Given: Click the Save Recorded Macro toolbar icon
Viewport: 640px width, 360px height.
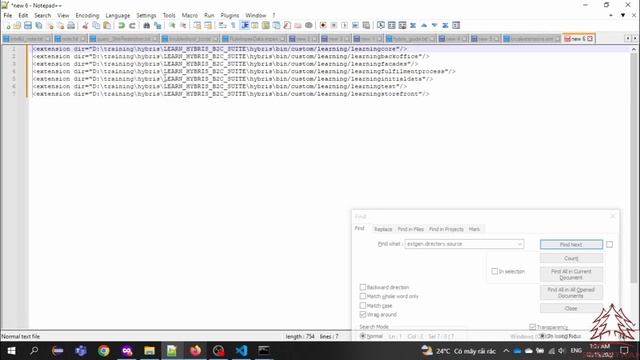Looking at the screenshot, I should coord(366,26).
